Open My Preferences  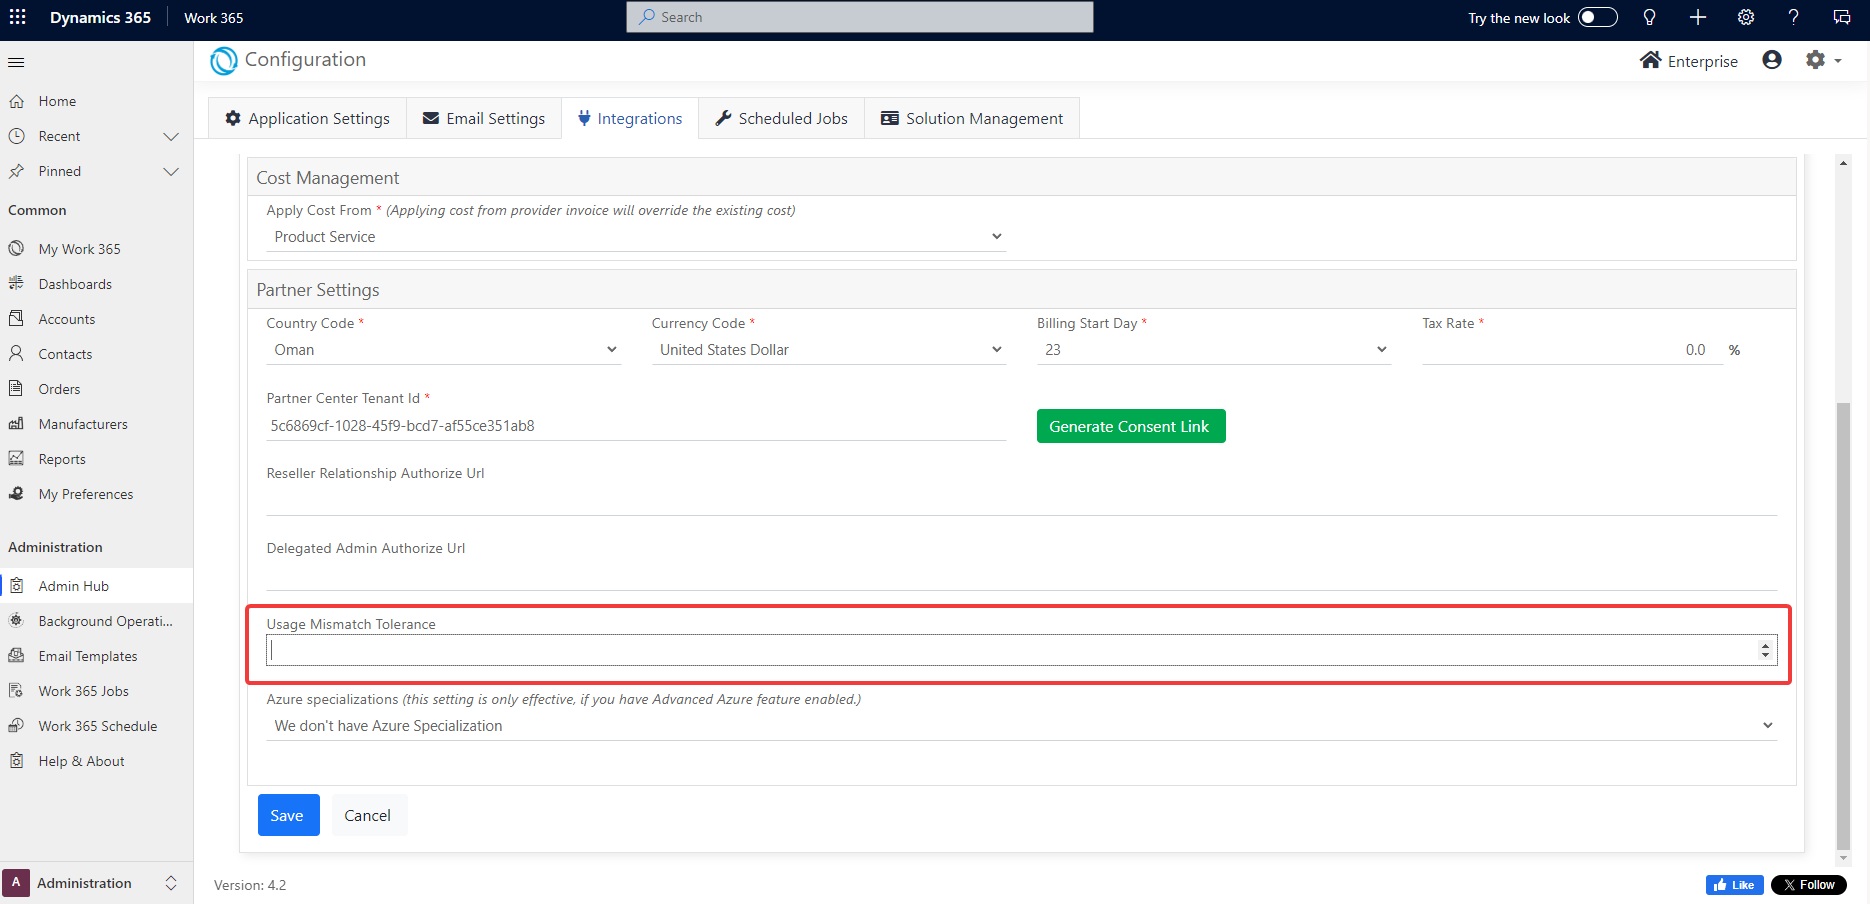tap(96, 494)
